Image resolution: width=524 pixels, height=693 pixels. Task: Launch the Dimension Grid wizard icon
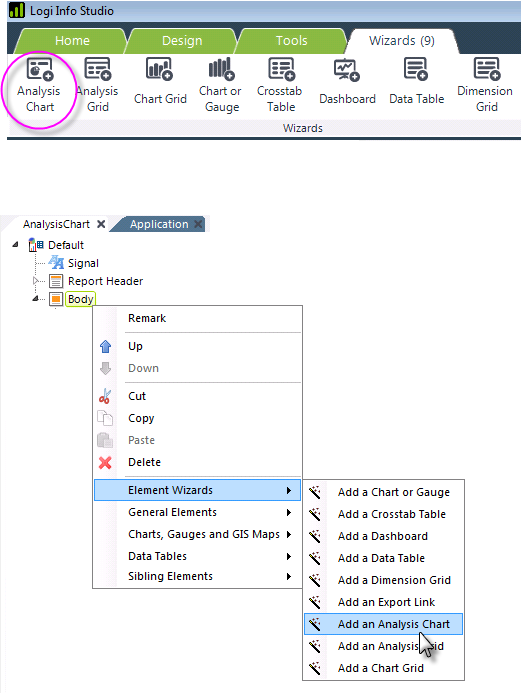pos(487,69)
